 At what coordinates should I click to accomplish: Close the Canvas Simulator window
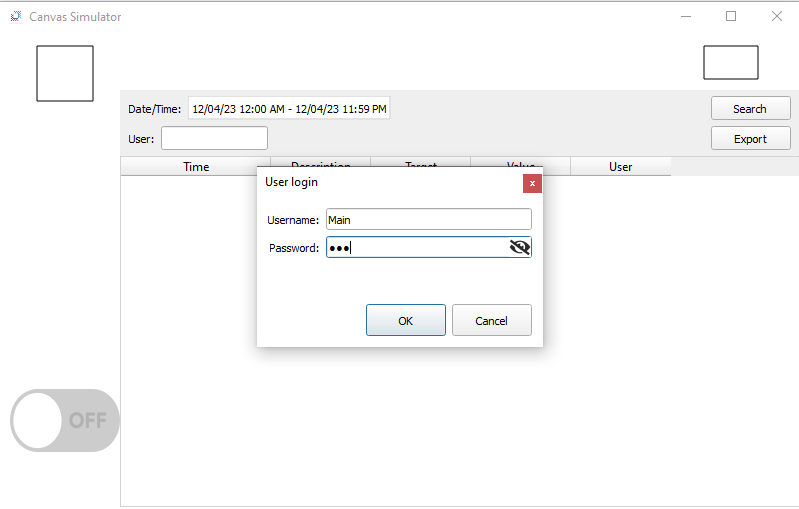coord(777,16)
